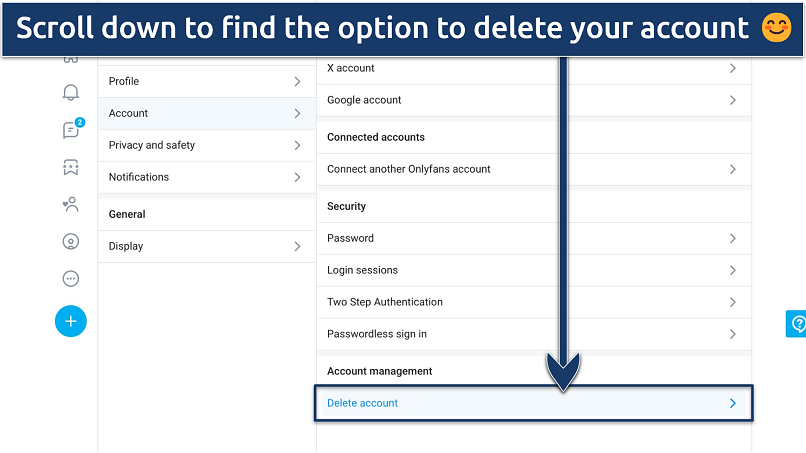The image size is (806, 453).
Task: Open the help question mark widget
Action: click(x=797, y=324)
